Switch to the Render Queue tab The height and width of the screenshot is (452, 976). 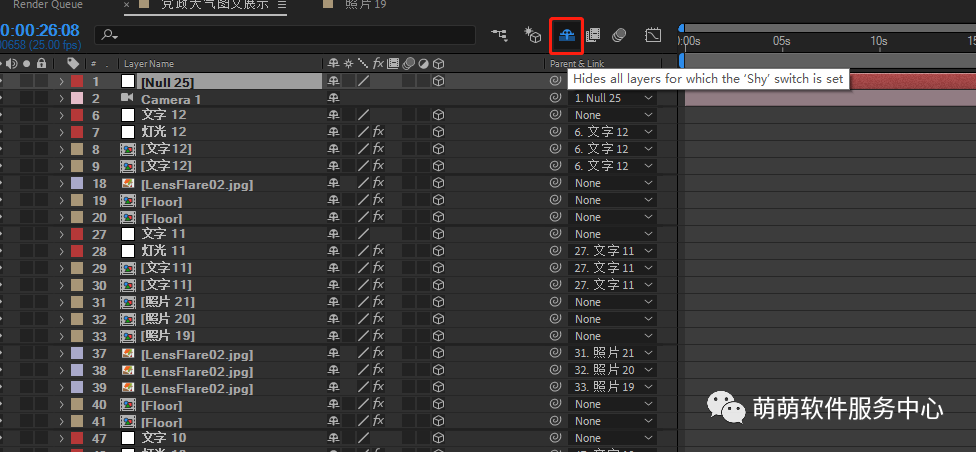pos(47,5)
